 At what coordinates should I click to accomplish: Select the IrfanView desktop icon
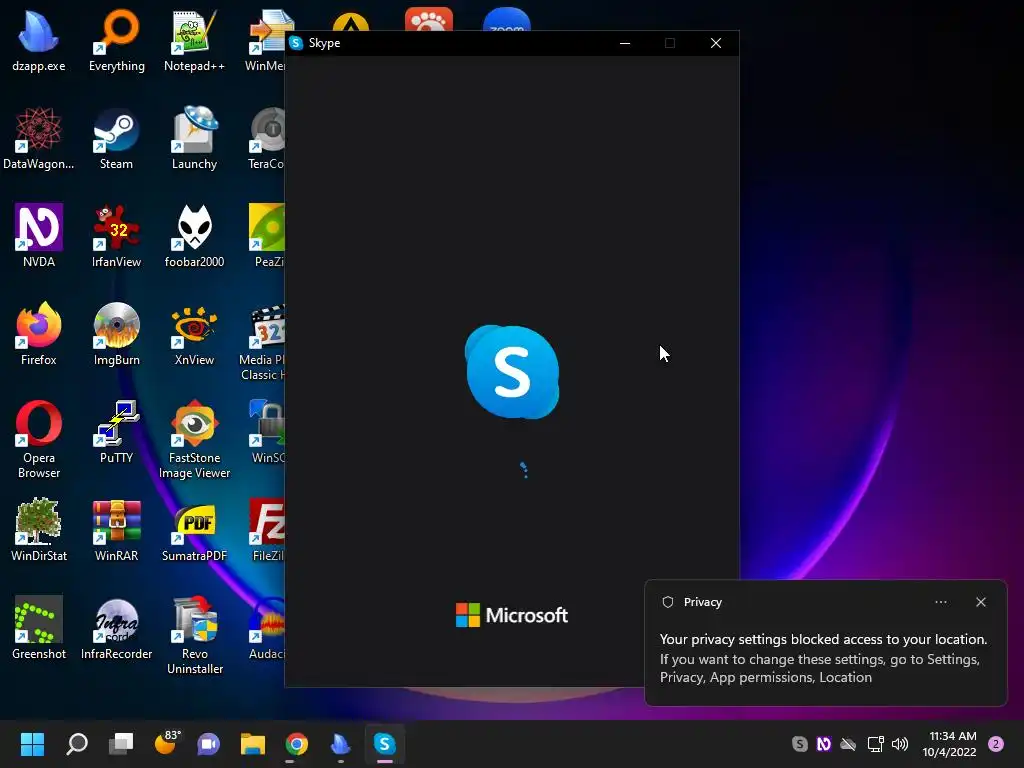coord(116,236)
